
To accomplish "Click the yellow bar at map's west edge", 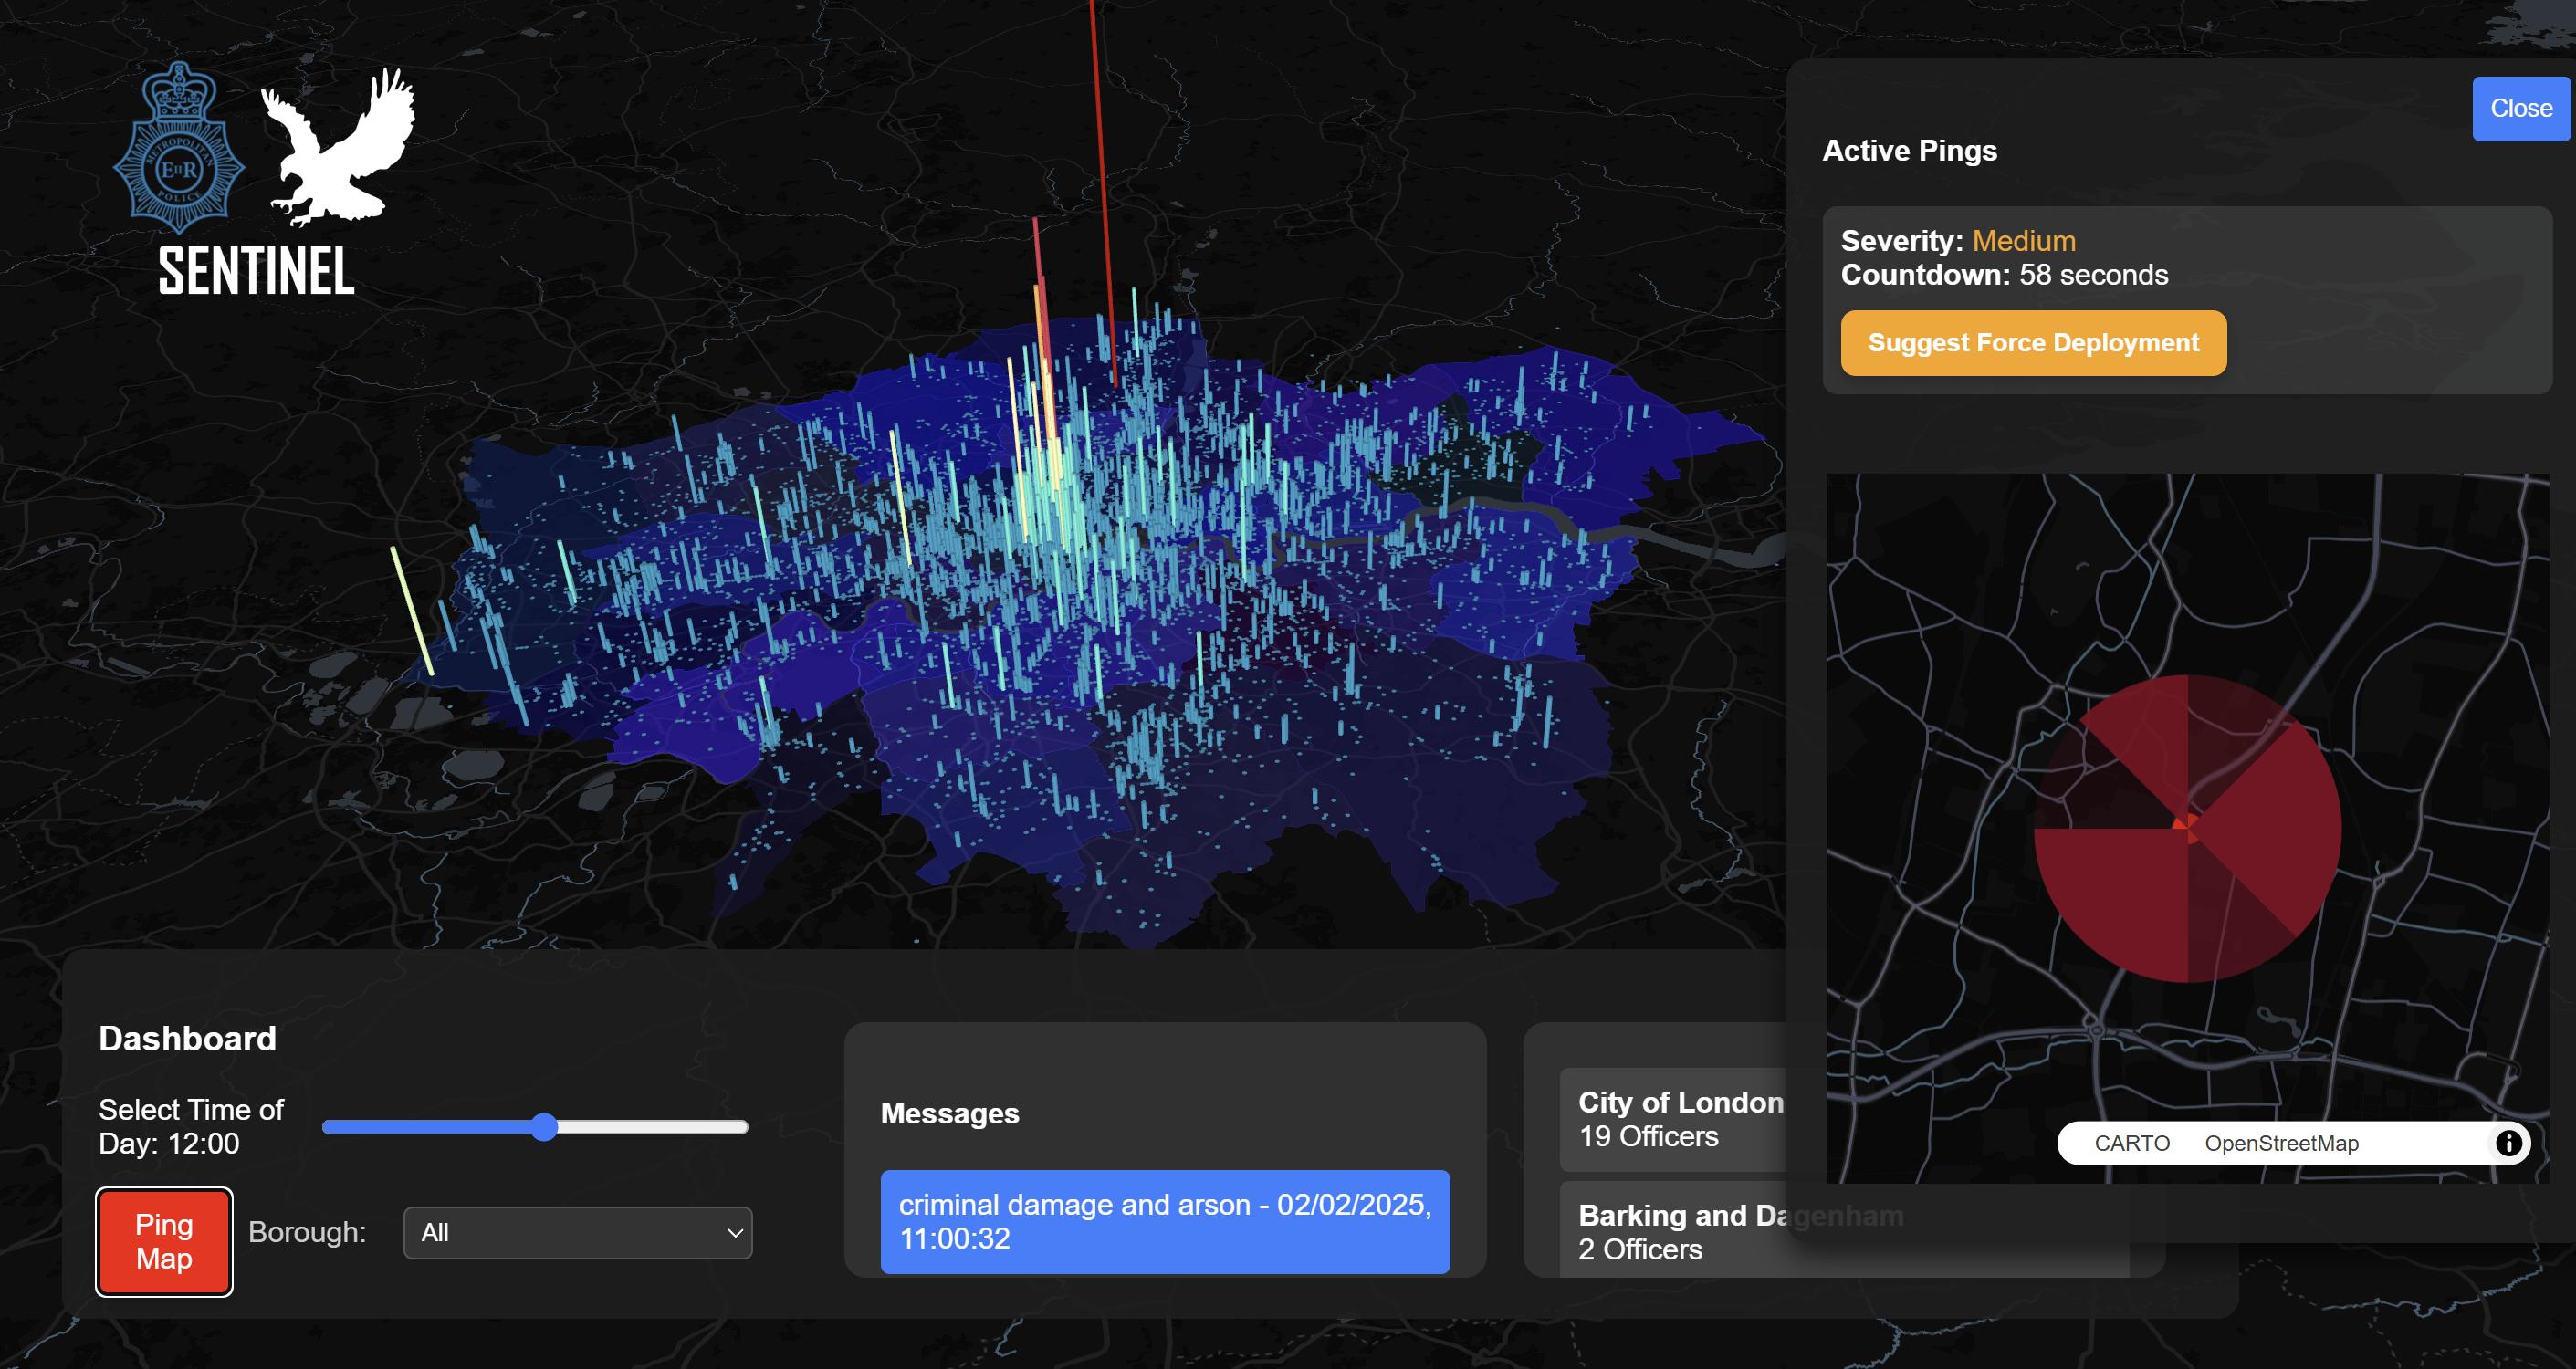I will [x=411, y=610].
